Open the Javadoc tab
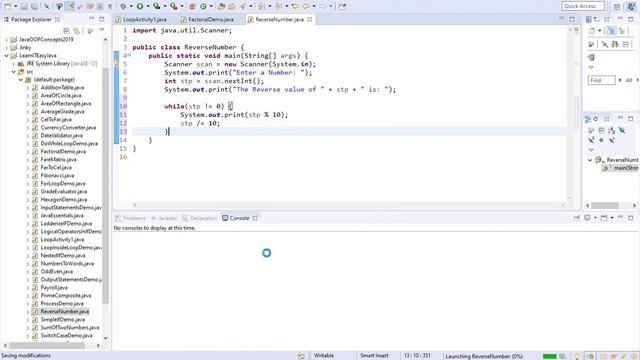Screen dimensions: 640x360 pos(164,218)
